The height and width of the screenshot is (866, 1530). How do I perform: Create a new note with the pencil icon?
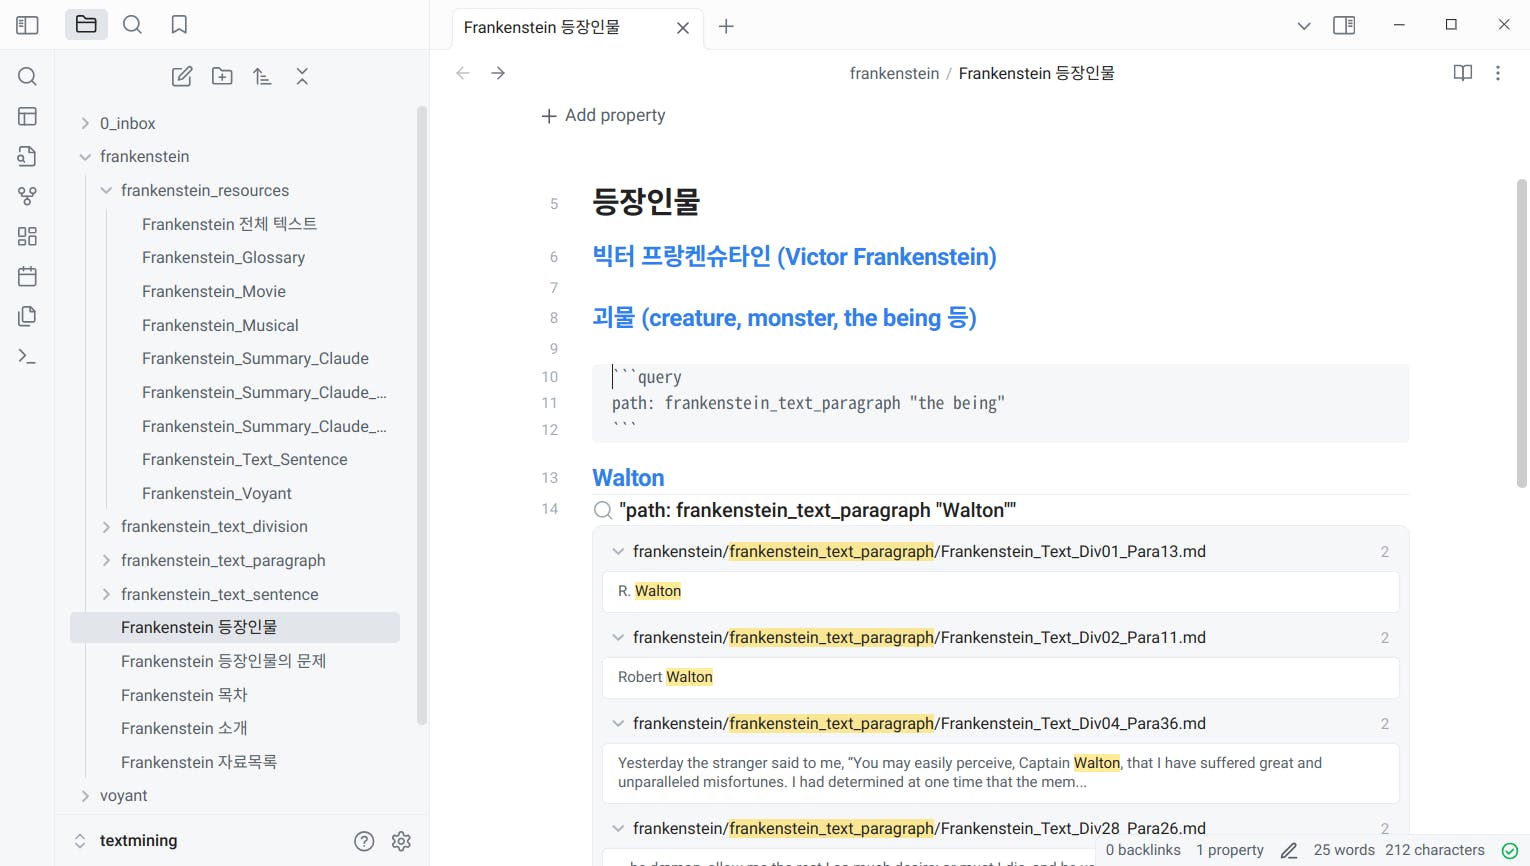point(182,77)
